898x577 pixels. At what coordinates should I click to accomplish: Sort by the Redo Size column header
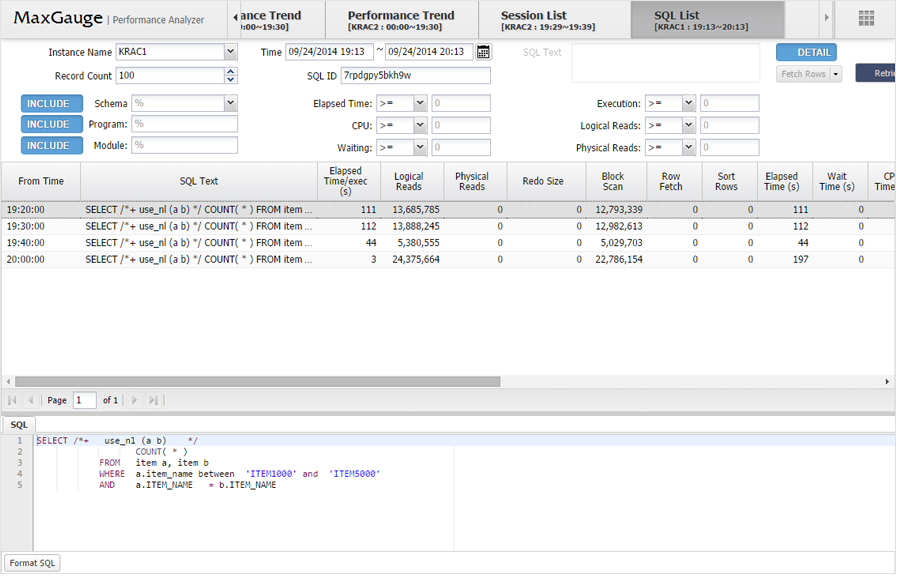543,181
